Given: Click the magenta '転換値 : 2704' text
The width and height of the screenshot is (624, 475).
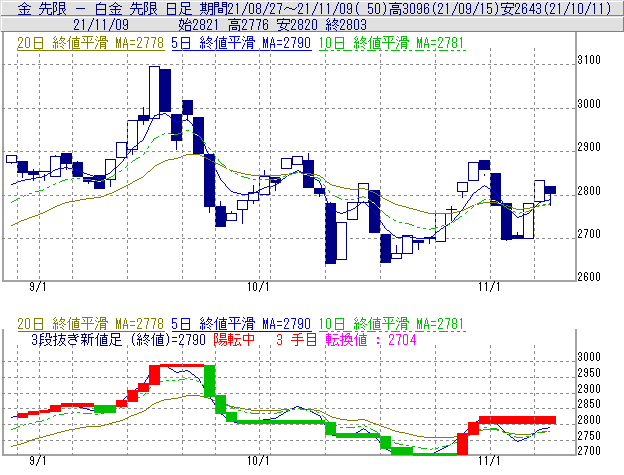Looking at the screenshot, I should [x=371, y=340].
